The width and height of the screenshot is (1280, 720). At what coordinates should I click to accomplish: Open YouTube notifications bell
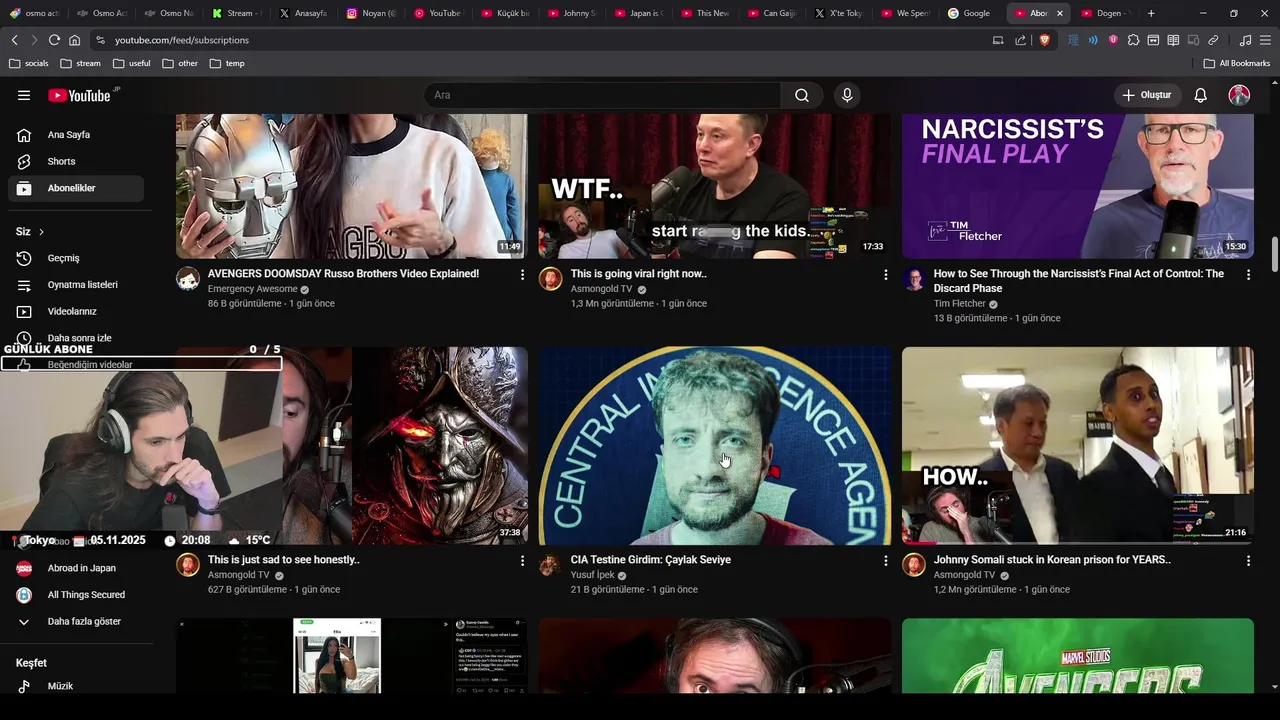pos(1201,95)
